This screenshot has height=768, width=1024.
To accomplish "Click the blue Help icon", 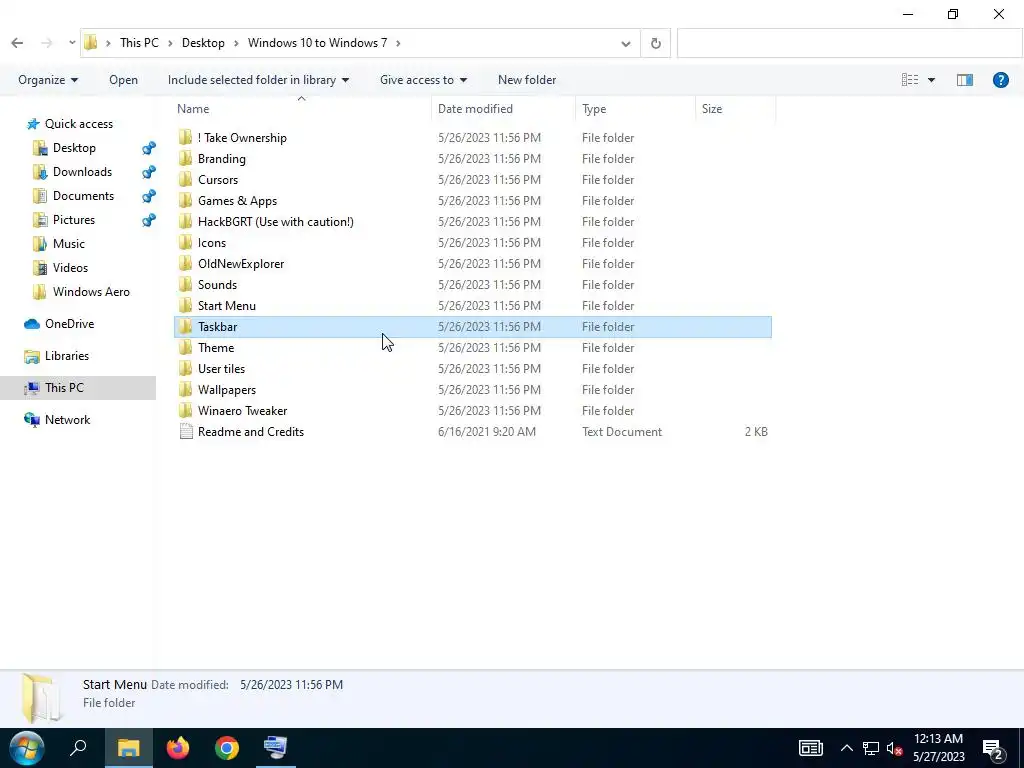I will point(1000,80).
